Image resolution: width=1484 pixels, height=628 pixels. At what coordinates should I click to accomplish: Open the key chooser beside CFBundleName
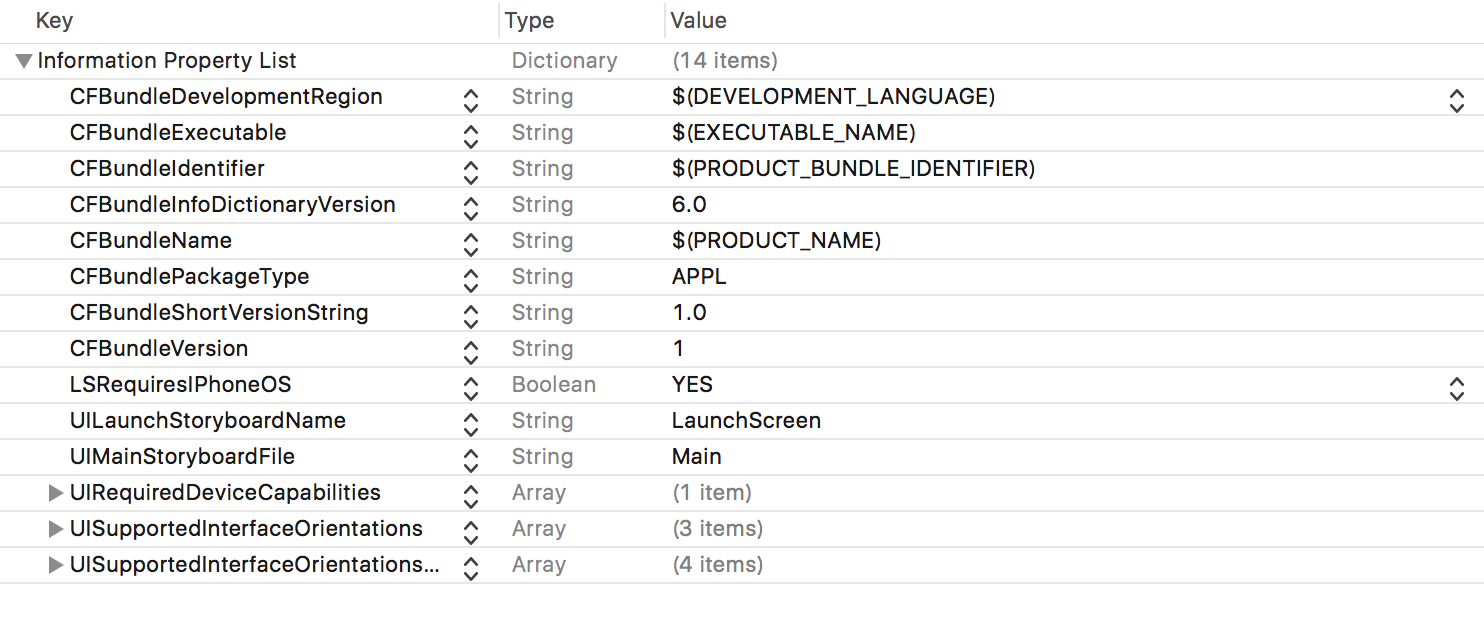point(470,240)
